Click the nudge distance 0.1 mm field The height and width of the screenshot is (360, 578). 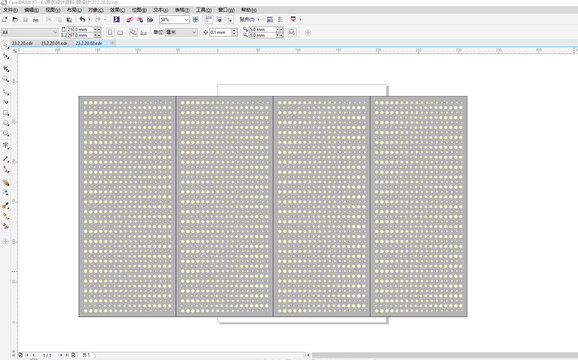[220, 32]
